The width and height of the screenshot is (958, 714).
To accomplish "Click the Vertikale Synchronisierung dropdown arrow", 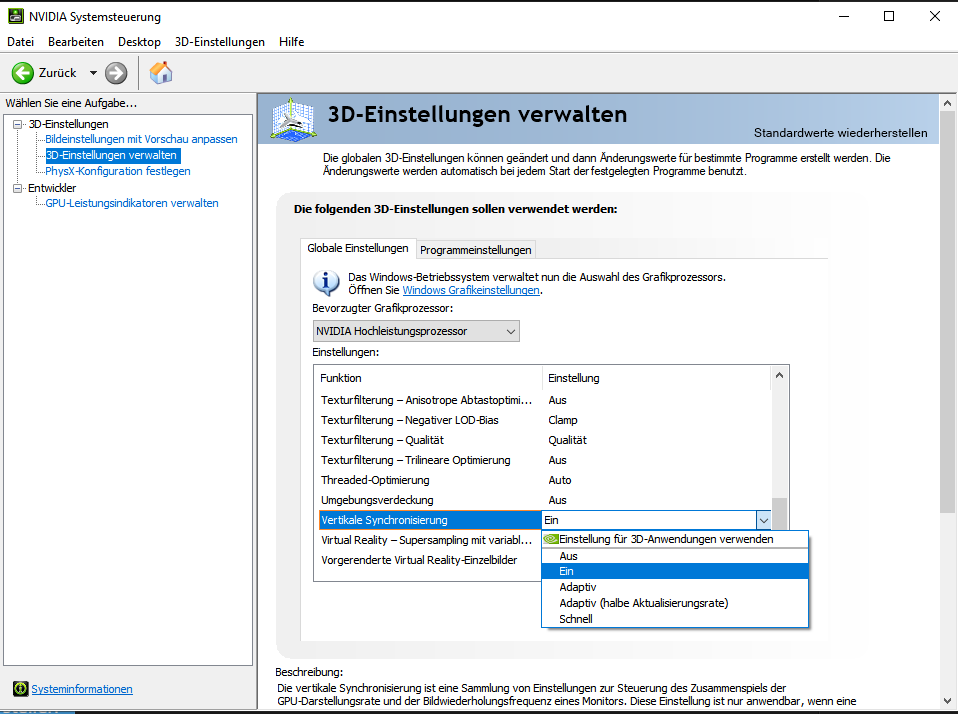I will coord(764,520).
